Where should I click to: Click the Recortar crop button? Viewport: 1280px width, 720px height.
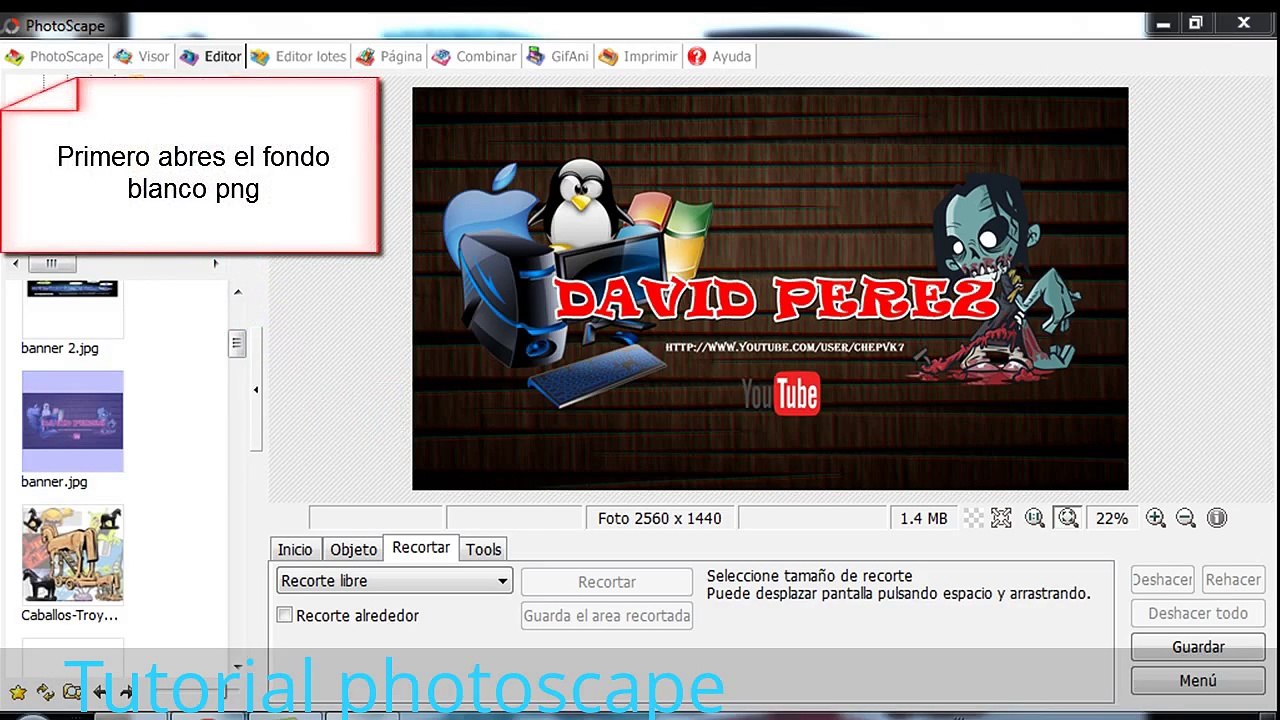(x=607, y=582)
